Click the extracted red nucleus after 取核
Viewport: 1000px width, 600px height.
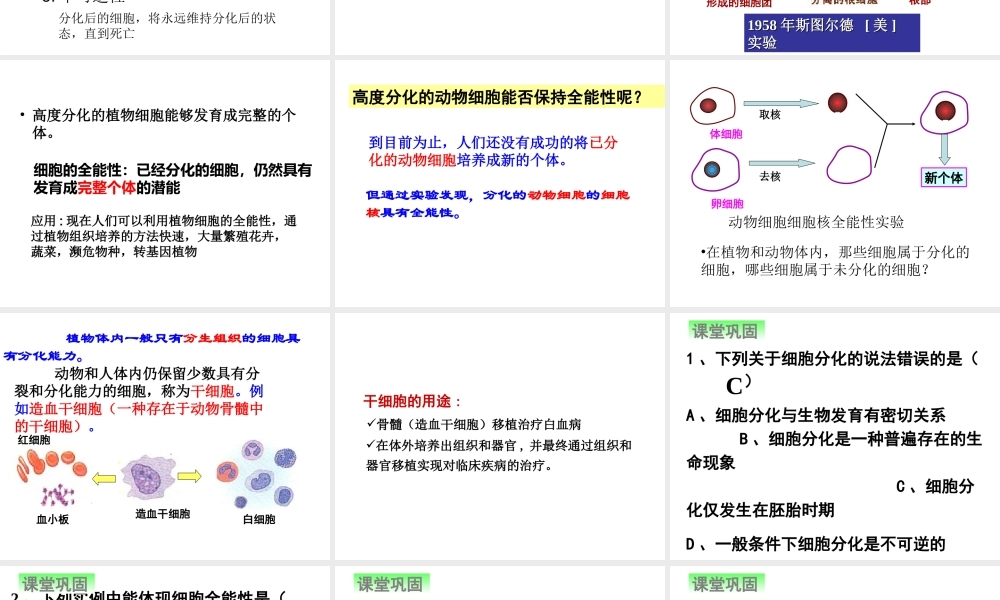[837, 102]
